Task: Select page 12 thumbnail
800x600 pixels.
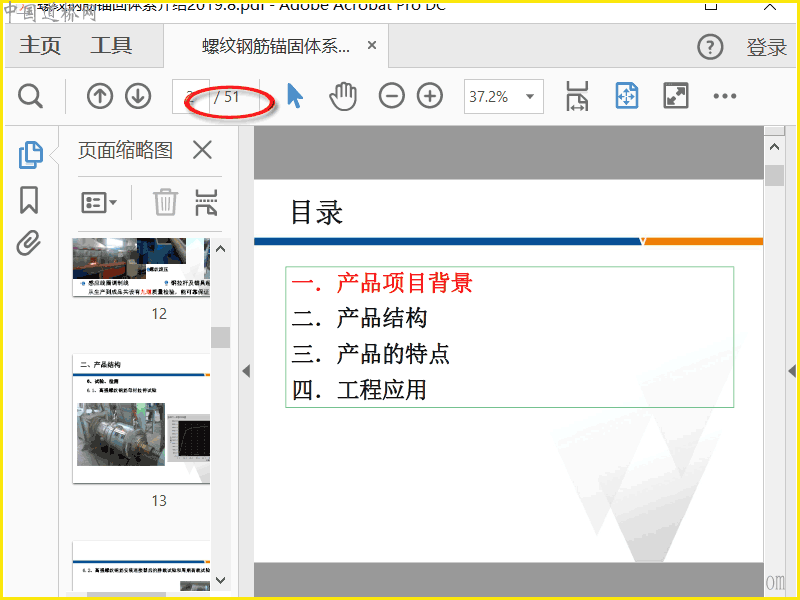Action: tap(141, 267)
